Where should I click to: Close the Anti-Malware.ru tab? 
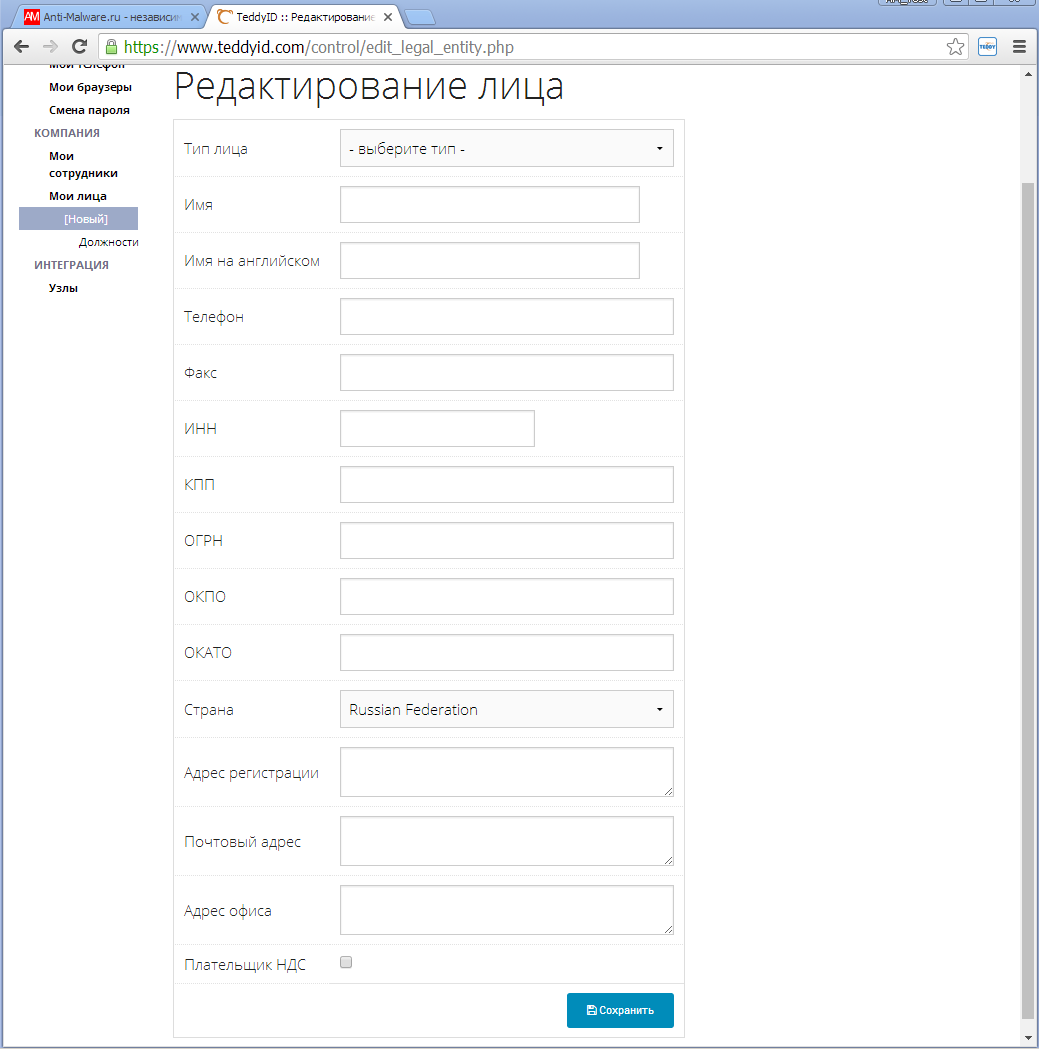[195, 17]
